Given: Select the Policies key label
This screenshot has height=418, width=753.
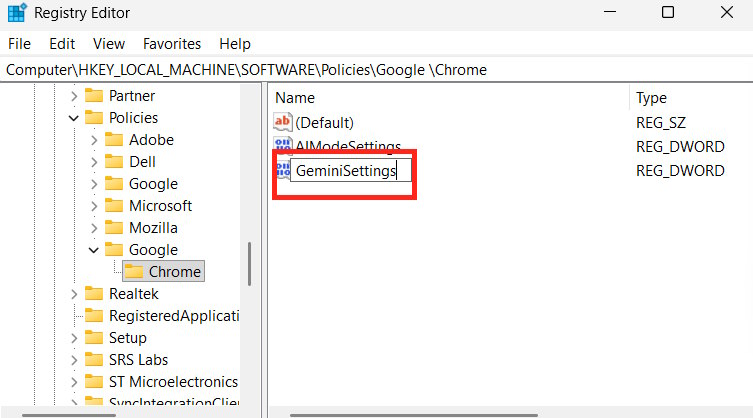Looking at the screenshot, I should click(x=134, y=118).
